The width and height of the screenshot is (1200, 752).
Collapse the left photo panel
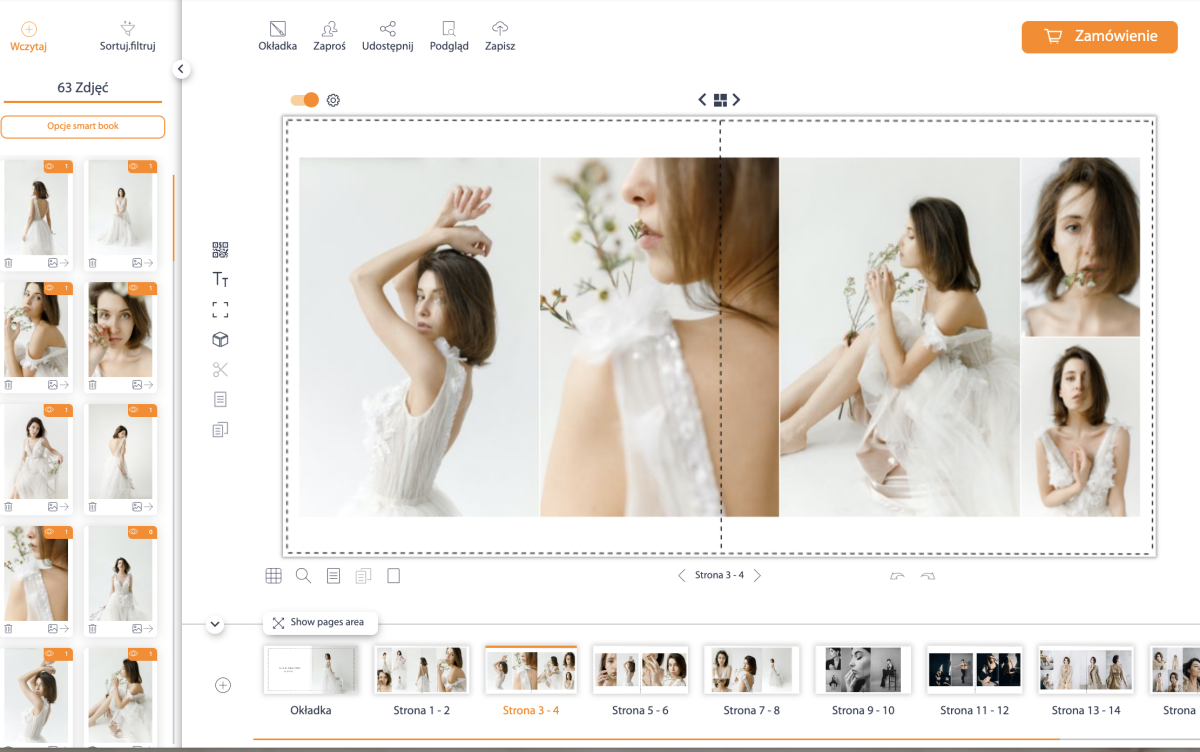(180, 69)
